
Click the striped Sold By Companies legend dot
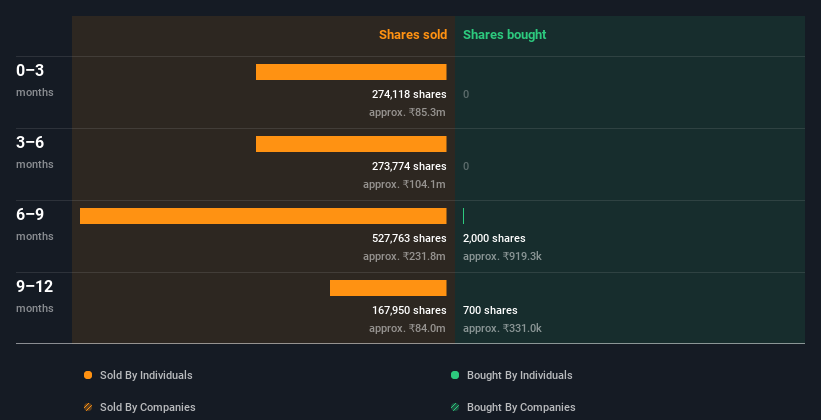pos(88,407)
